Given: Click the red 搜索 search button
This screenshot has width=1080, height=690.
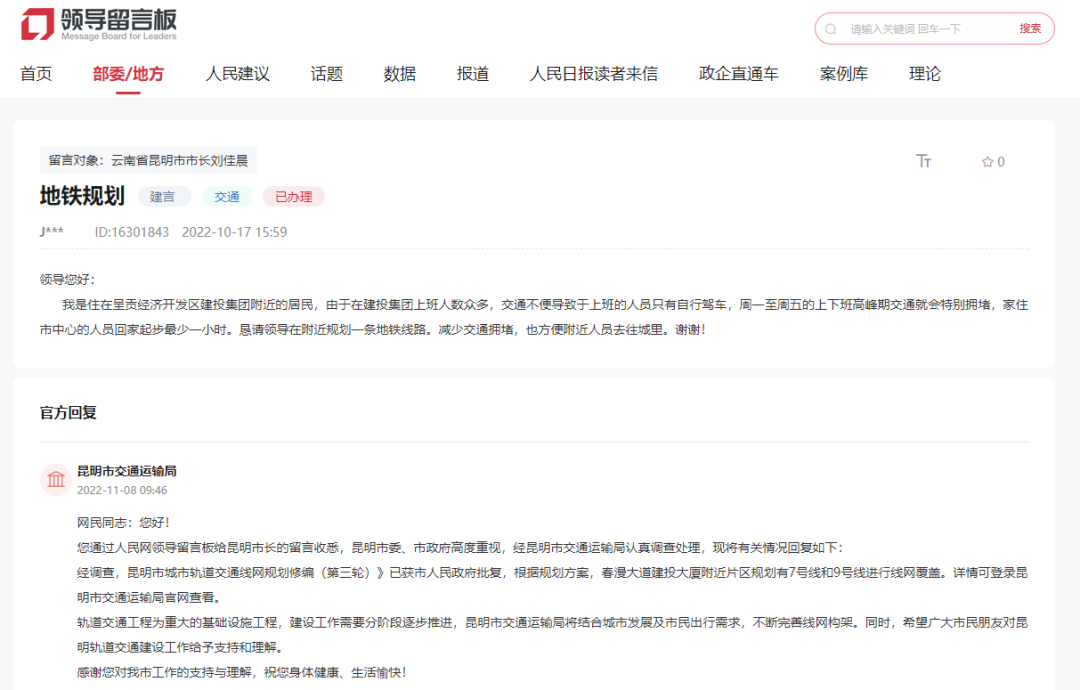Looking at the screenshot, I should [1030, 28].
